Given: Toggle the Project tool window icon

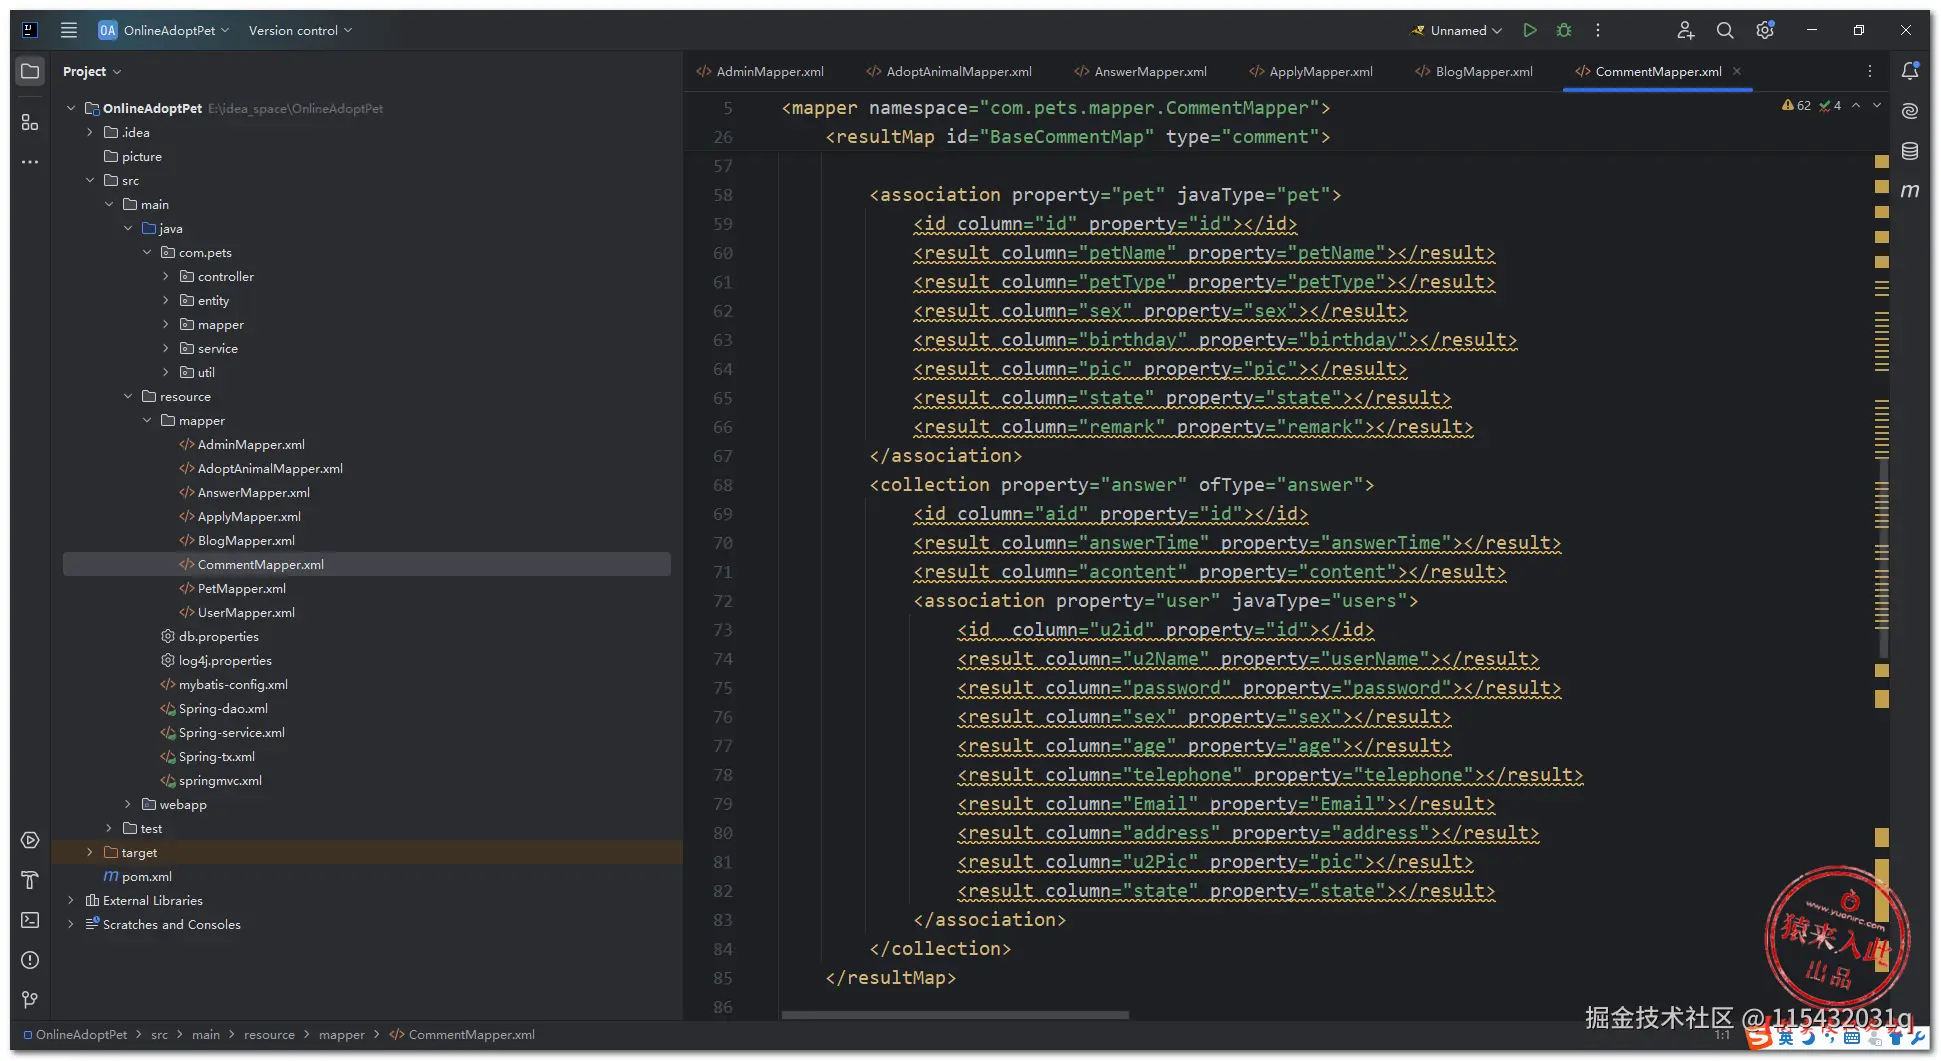Looking at the screenshot, I should tap(30, 71).
